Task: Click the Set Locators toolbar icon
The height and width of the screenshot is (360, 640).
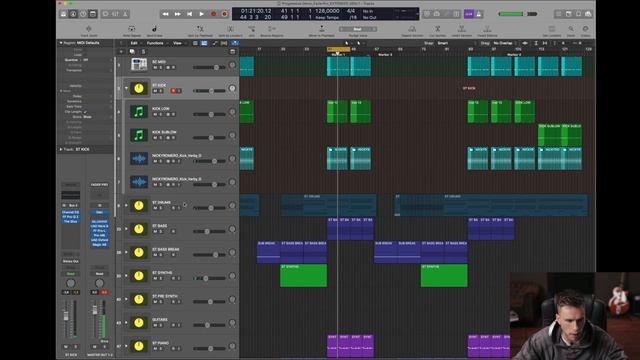Action: 552,30
